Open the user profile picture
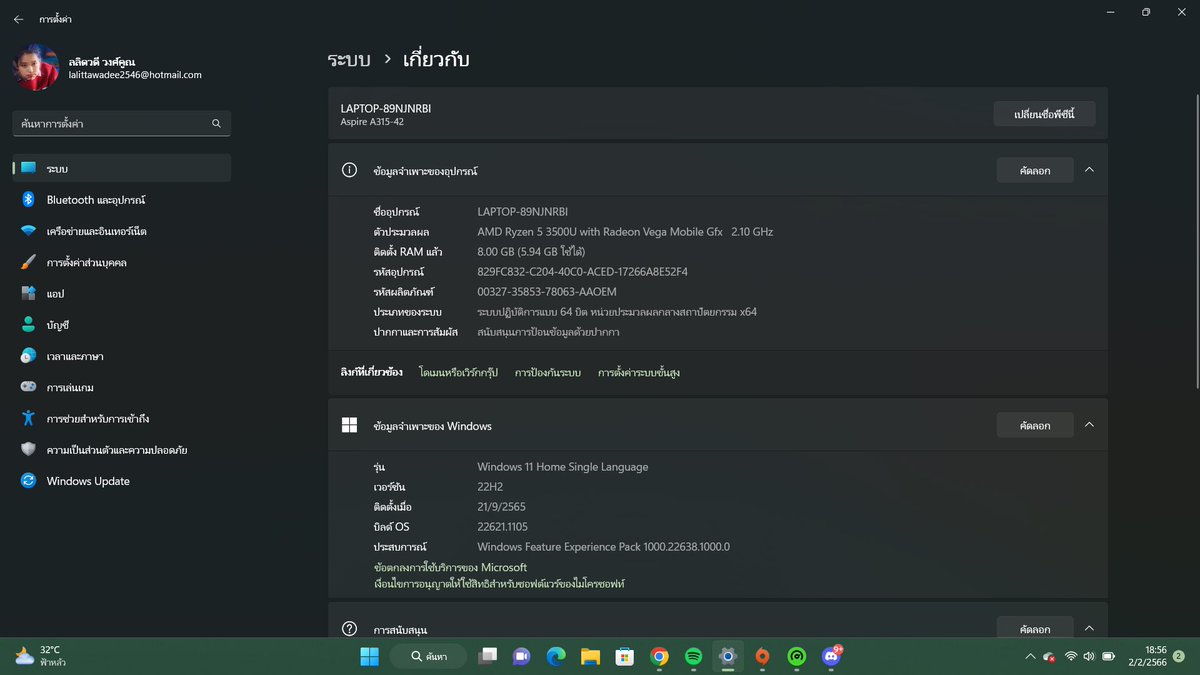The height and width of the screenshot is (675, 1200). coord(36,67)
